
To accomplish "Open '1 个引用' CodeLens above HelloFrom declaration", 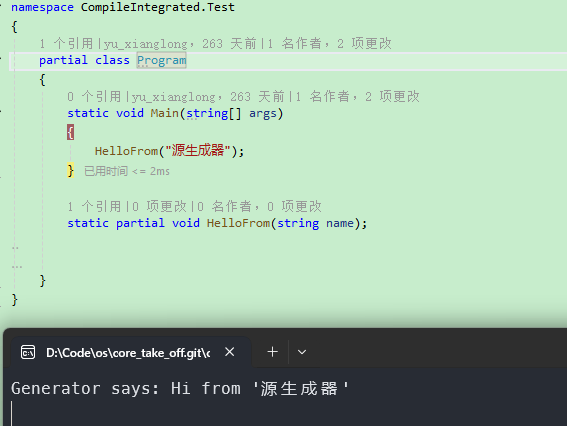I will pos(94,206).
